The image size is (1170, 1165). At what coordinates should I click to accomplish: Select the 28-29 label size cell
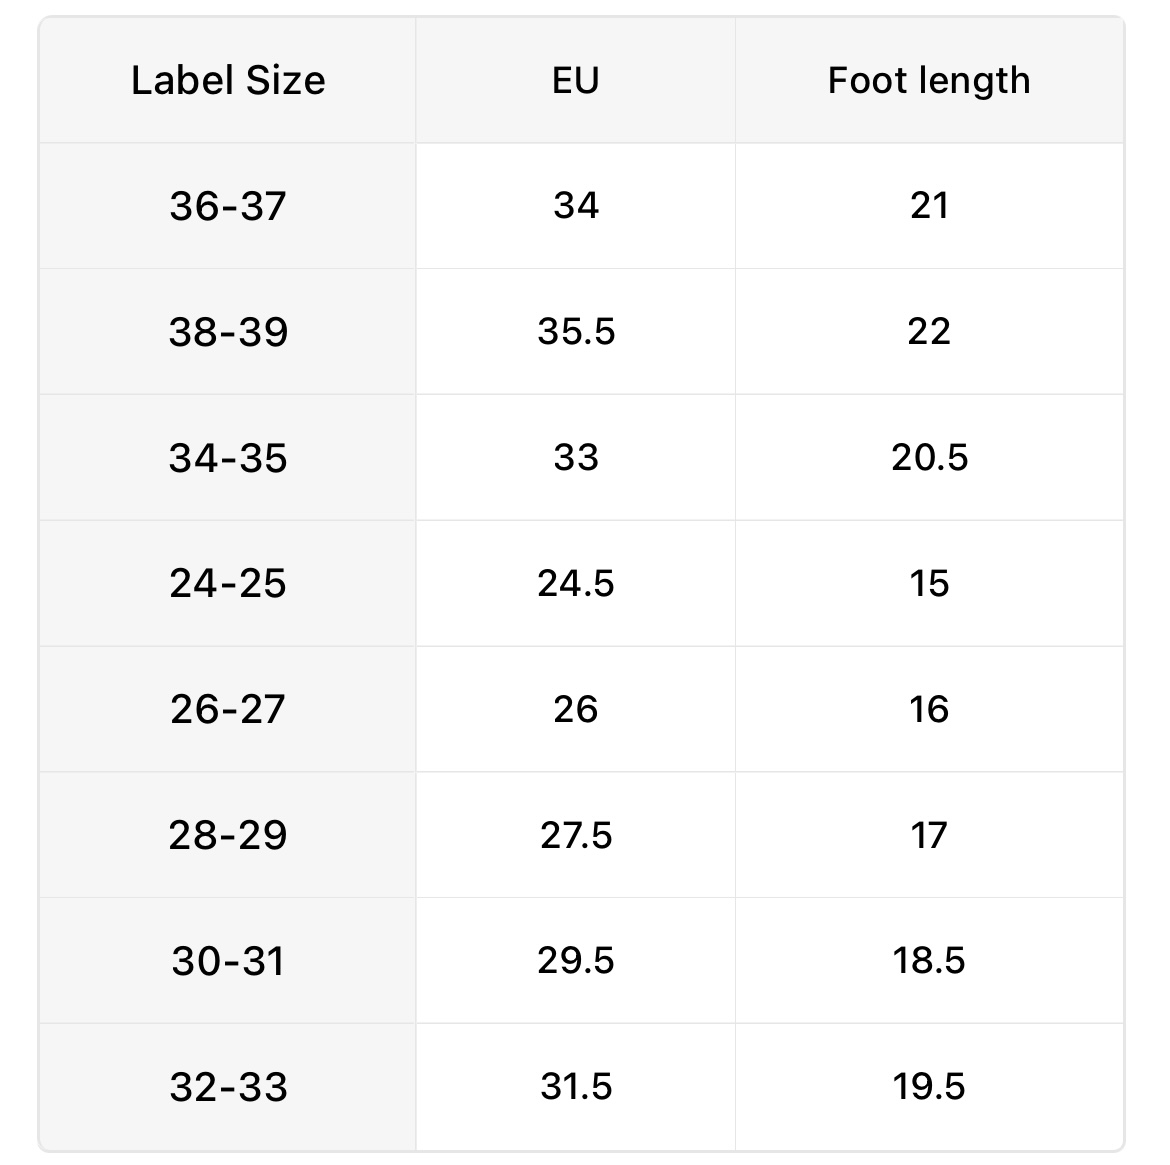pyautogui.click(x=228, y=835)
